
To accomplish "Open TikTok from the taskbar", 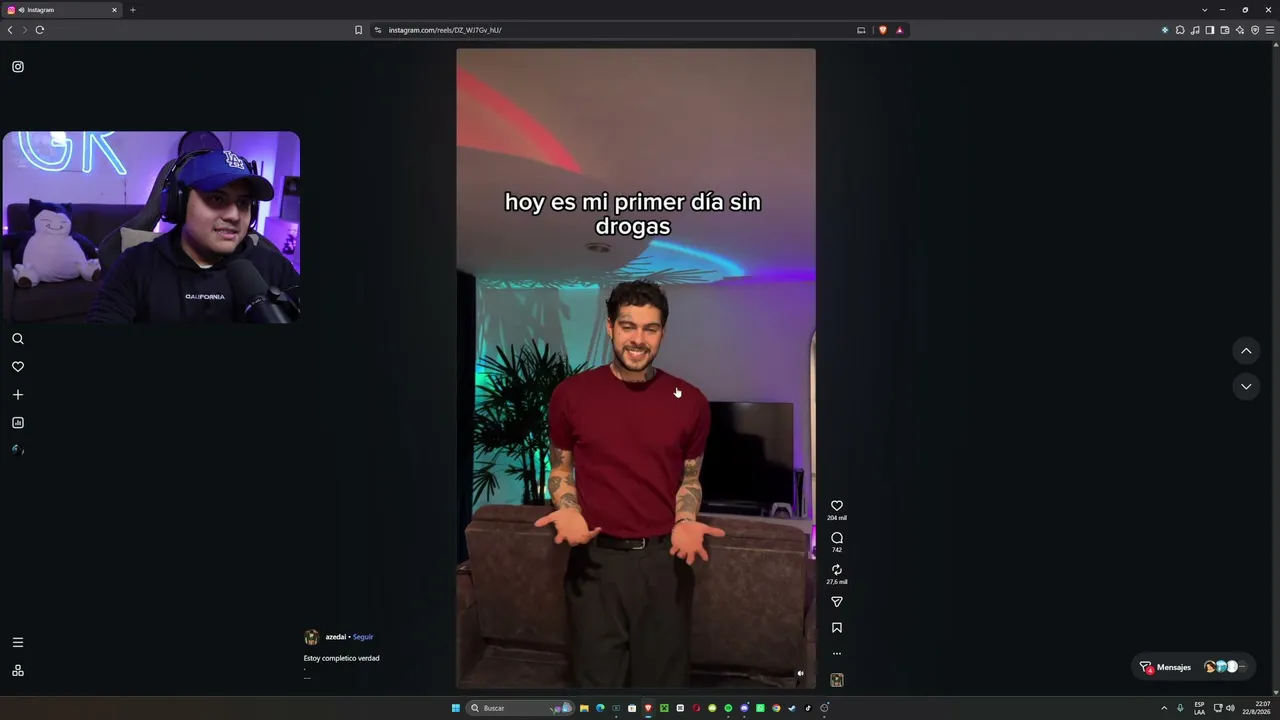I will pos(808,708).
